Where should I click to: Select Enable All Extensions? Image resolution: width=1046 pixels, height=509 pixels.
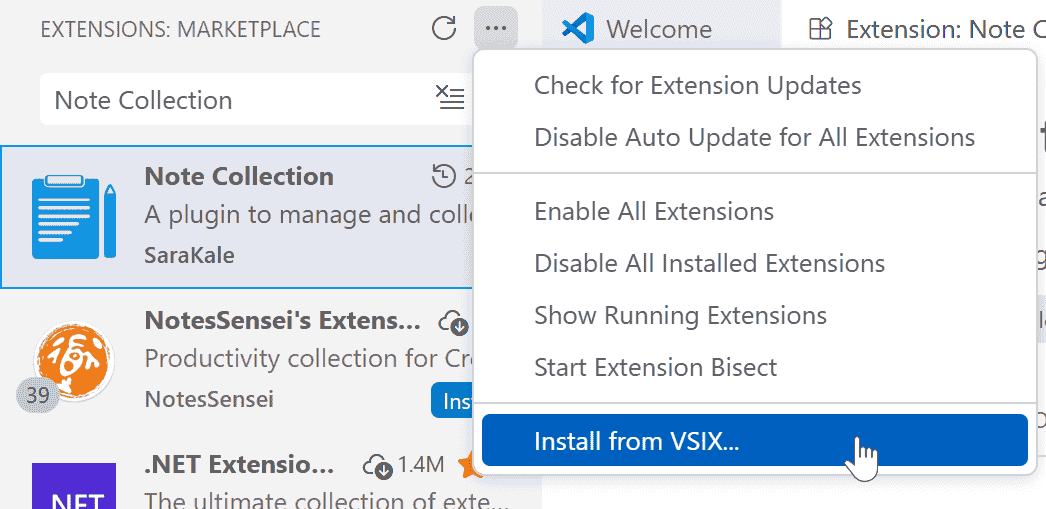tap(654, 211)
